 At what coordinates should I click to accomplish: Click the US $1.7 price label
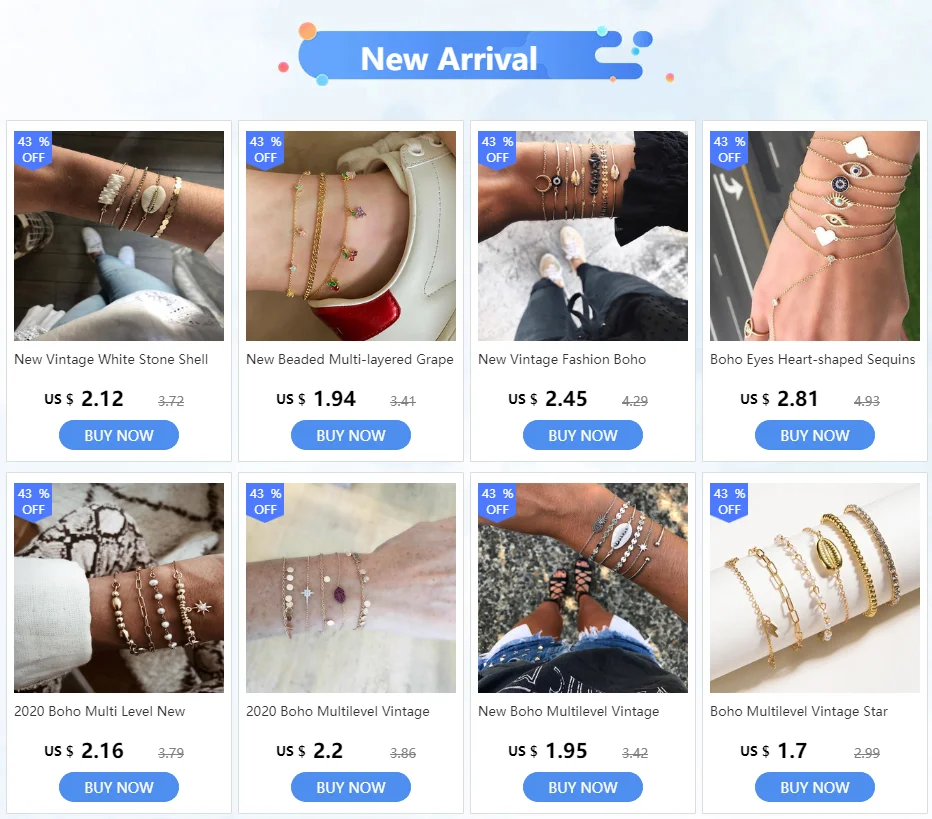point(773,751)
